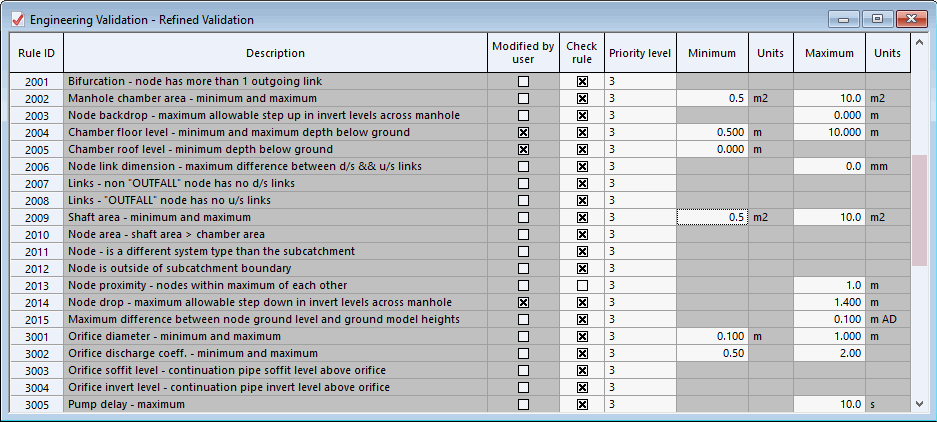The height and width of the screenshot is (422, 937).
Task: Toggle Check rule for rule 2013 Node proximity
Action: (582, 285)
